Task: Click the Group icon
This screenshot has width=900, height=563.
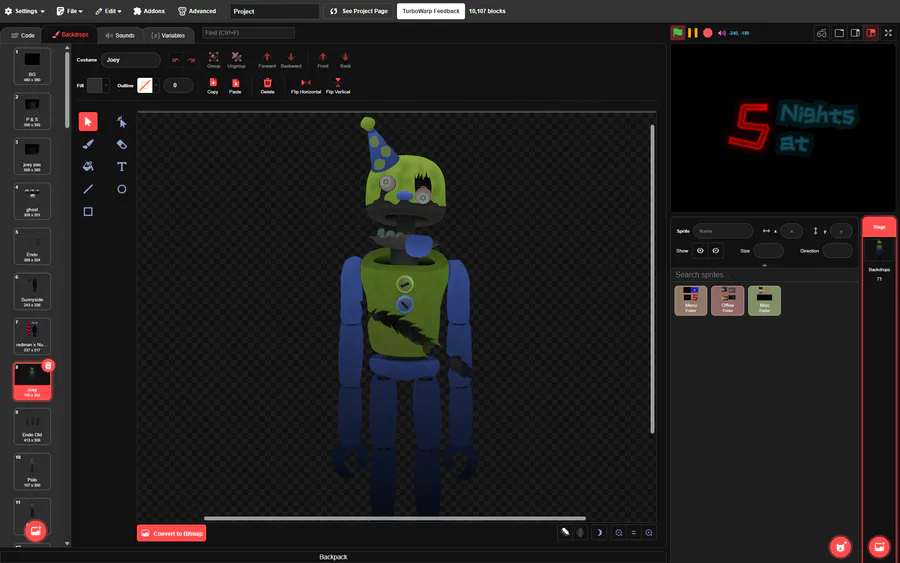Action: tap(214, 60)
